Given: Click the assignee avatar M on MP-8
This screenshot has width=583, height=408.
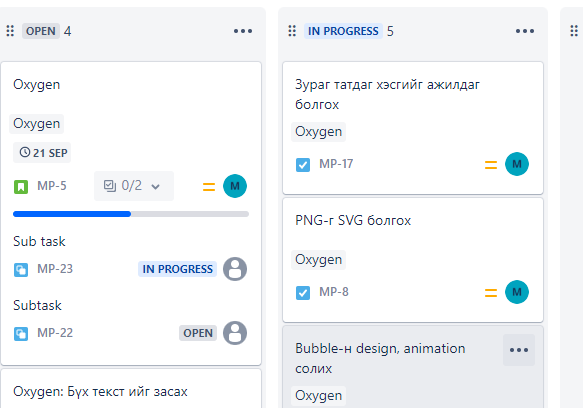Looking at the screenshot, I should tap(517, 292).
